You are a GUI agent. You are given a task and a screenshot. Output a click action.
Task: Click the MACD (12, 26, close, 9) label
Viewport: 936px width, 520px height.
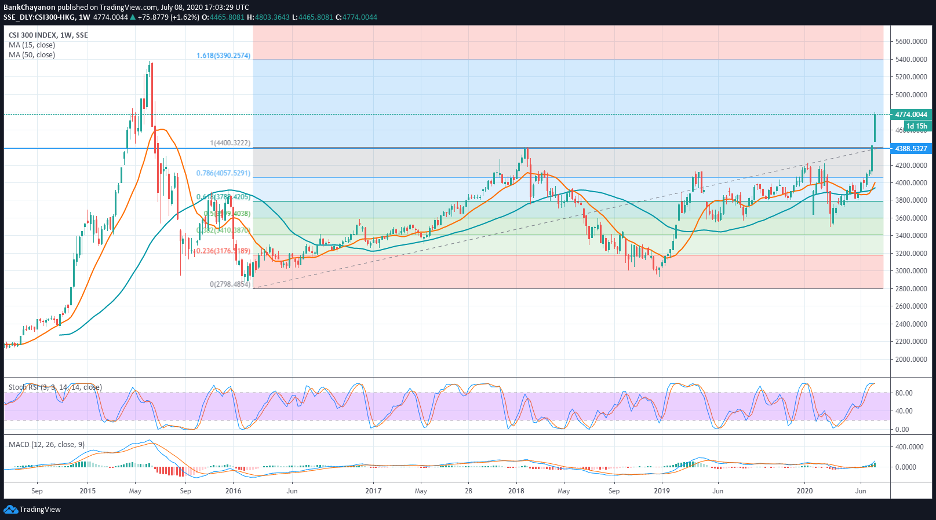click(x=47, y=441)
